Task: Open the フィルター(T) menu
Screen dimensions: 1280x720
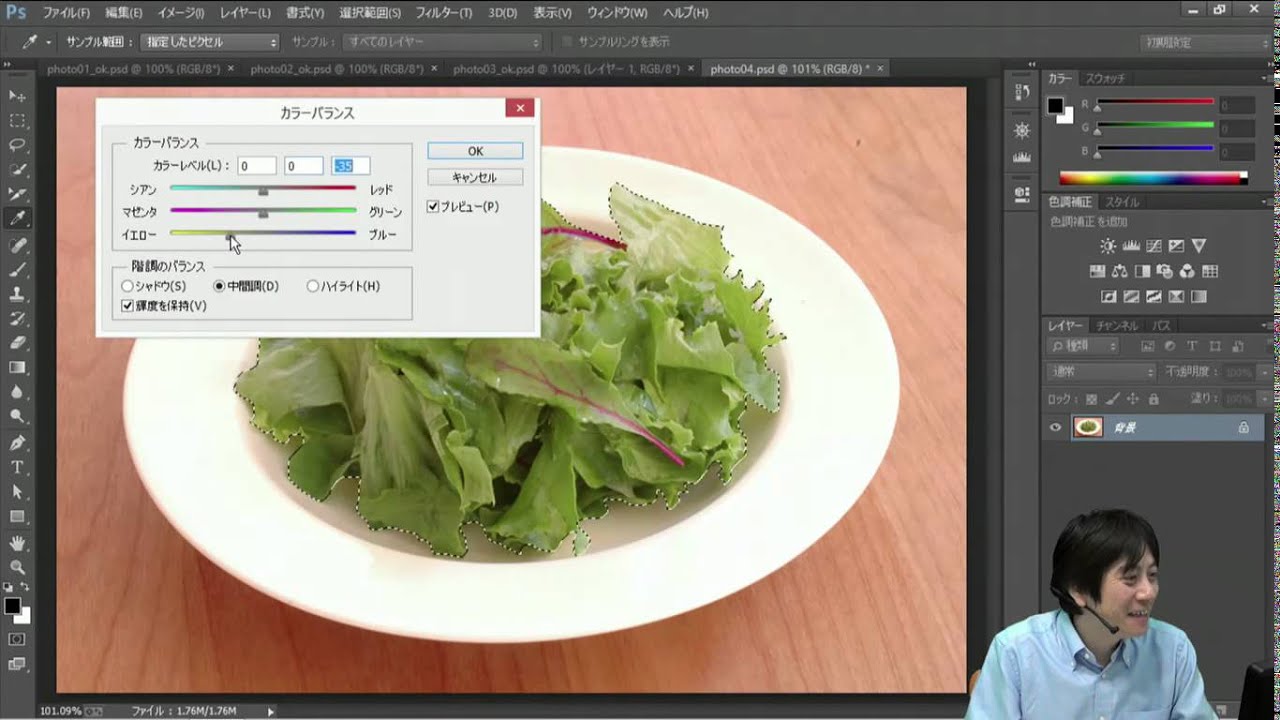Action: click(x=443, y=13)
